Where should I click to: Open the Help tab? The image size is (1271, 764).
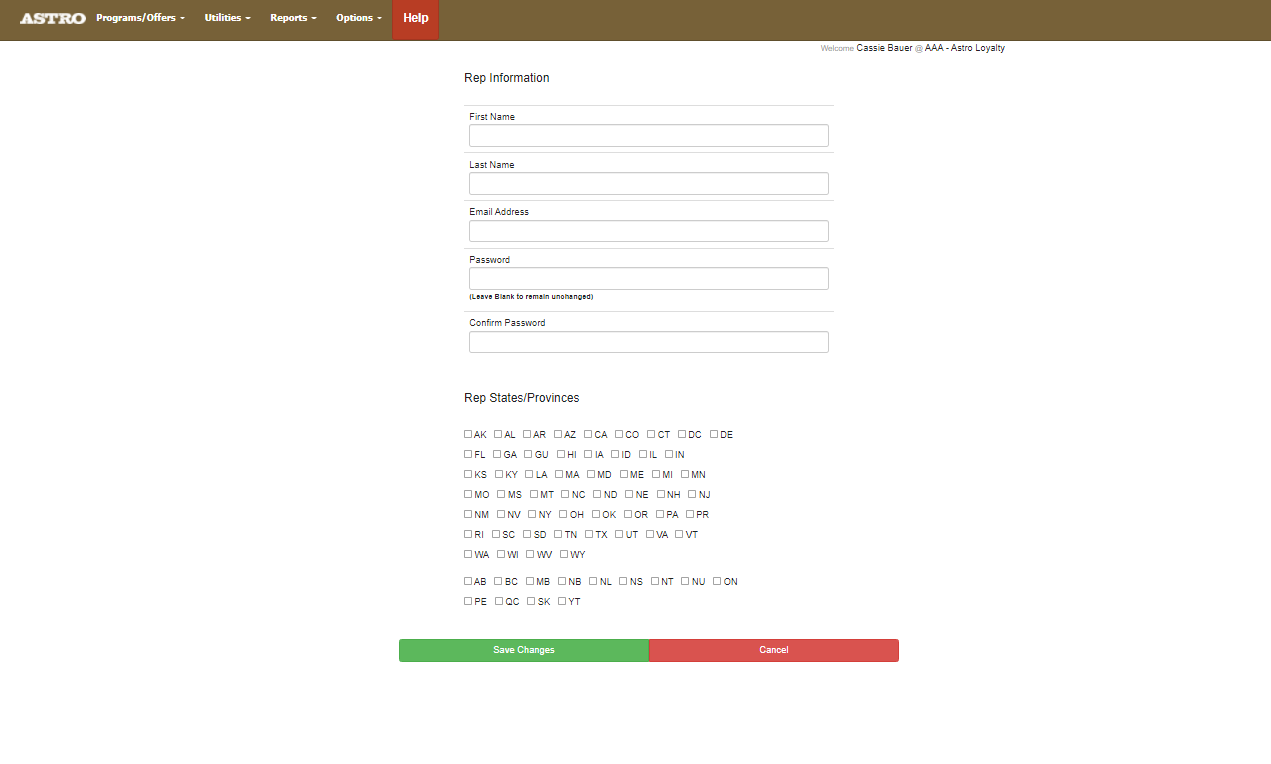coord(416,19)
